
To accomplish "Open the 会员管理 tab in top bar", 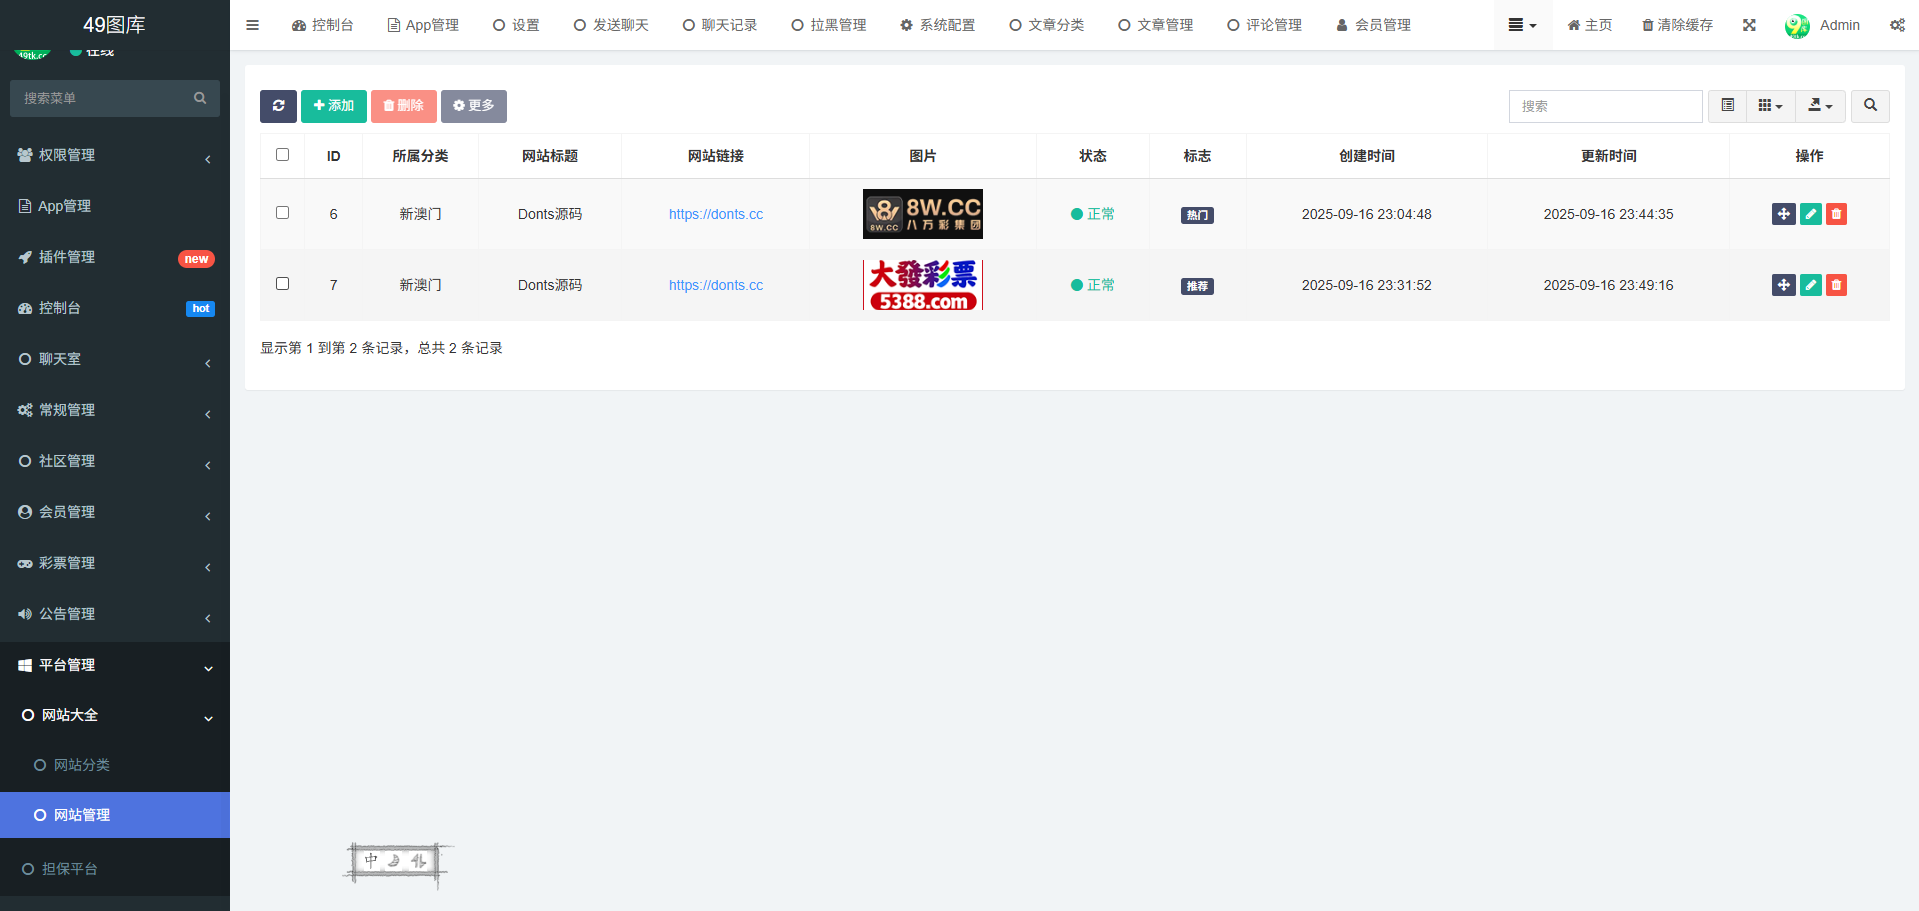I will point(1374,25).
